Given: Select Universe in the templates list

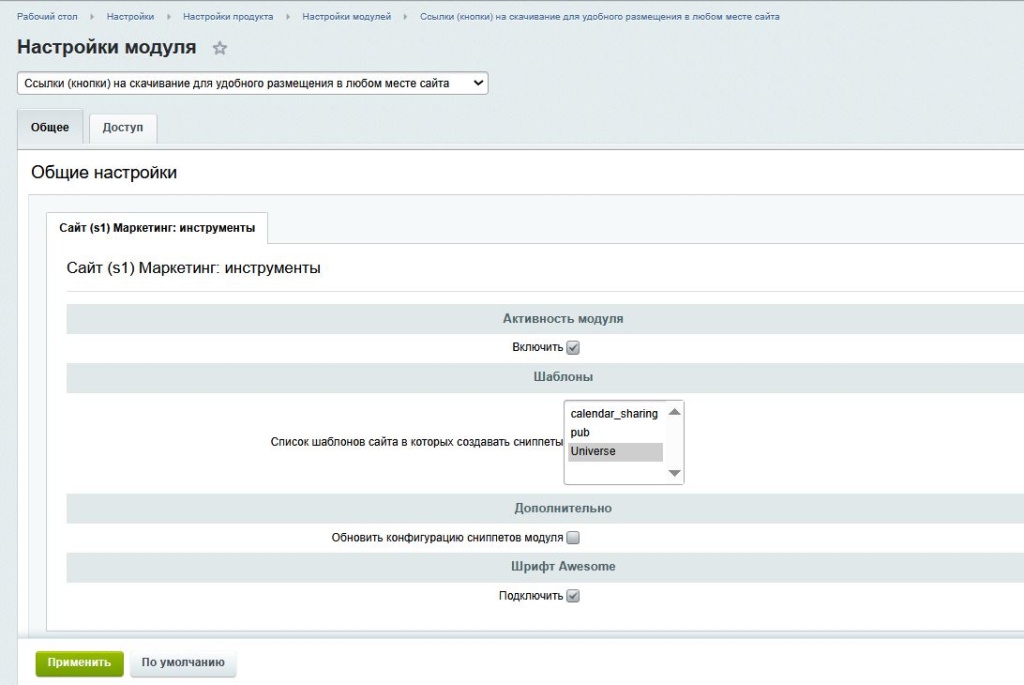Looking at the screenshot, I should 615,451.
